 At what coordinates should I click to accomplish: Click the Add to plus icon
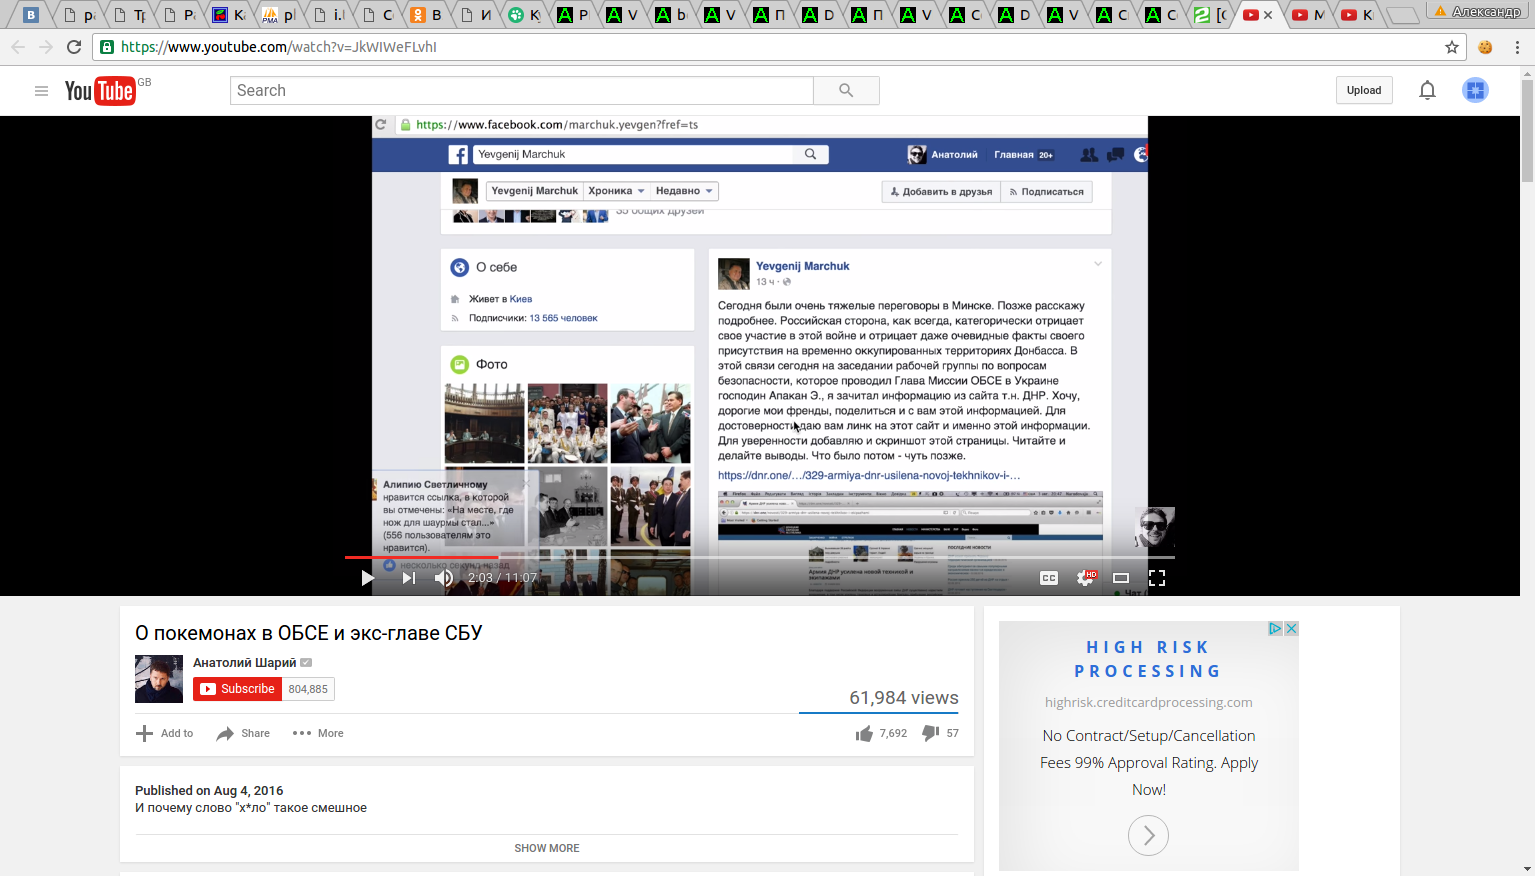pos(144,733)
